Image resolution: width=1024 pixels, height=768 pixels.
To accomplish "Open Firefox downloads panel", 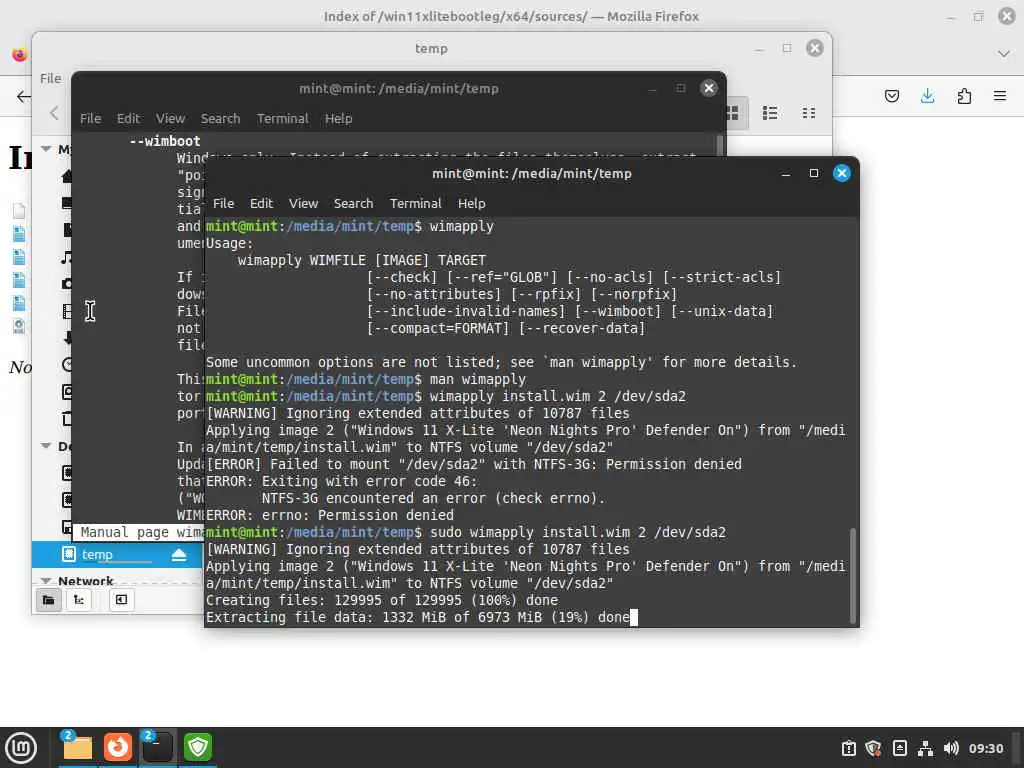I will pos(927,97).
